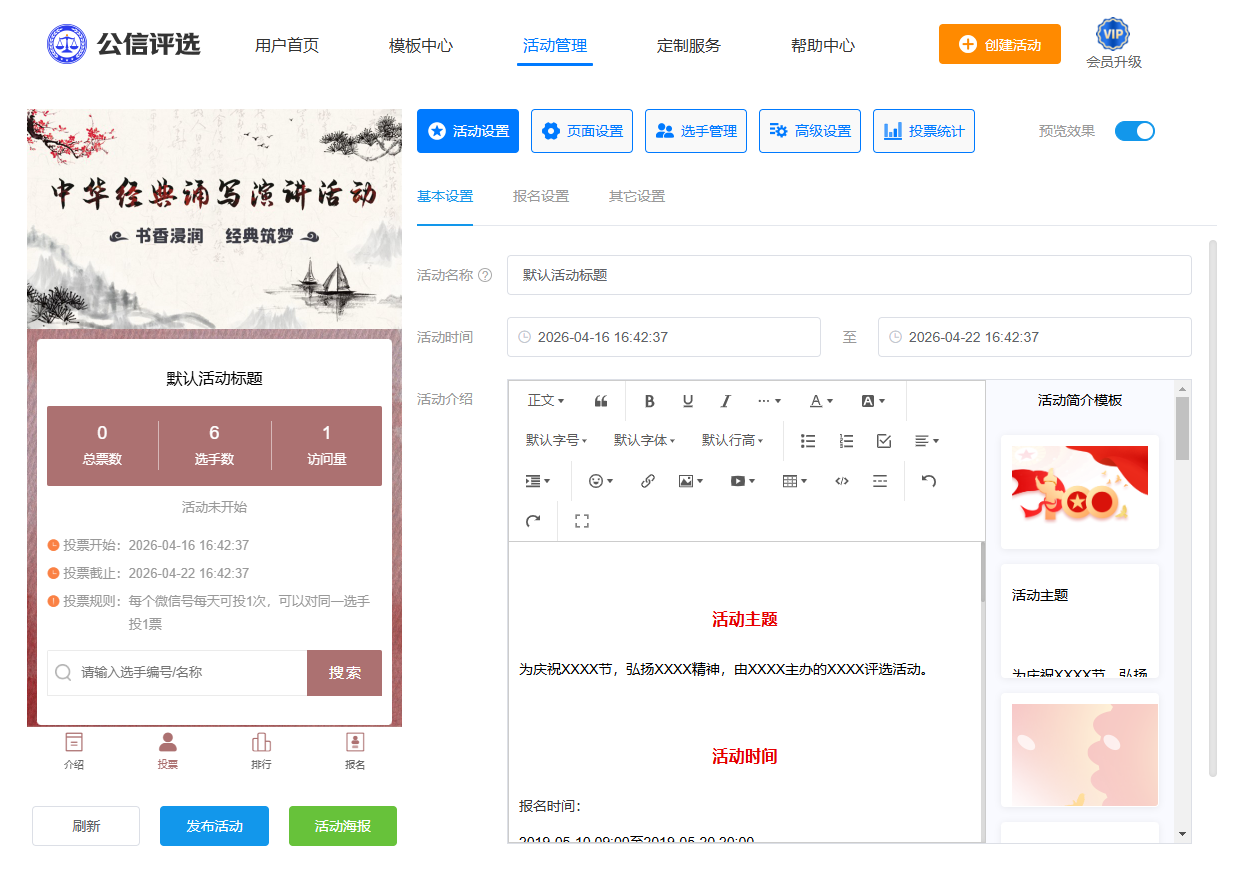Open the 正文 heading style dropdown
The image size is (1239, 874).
point(546,401)
